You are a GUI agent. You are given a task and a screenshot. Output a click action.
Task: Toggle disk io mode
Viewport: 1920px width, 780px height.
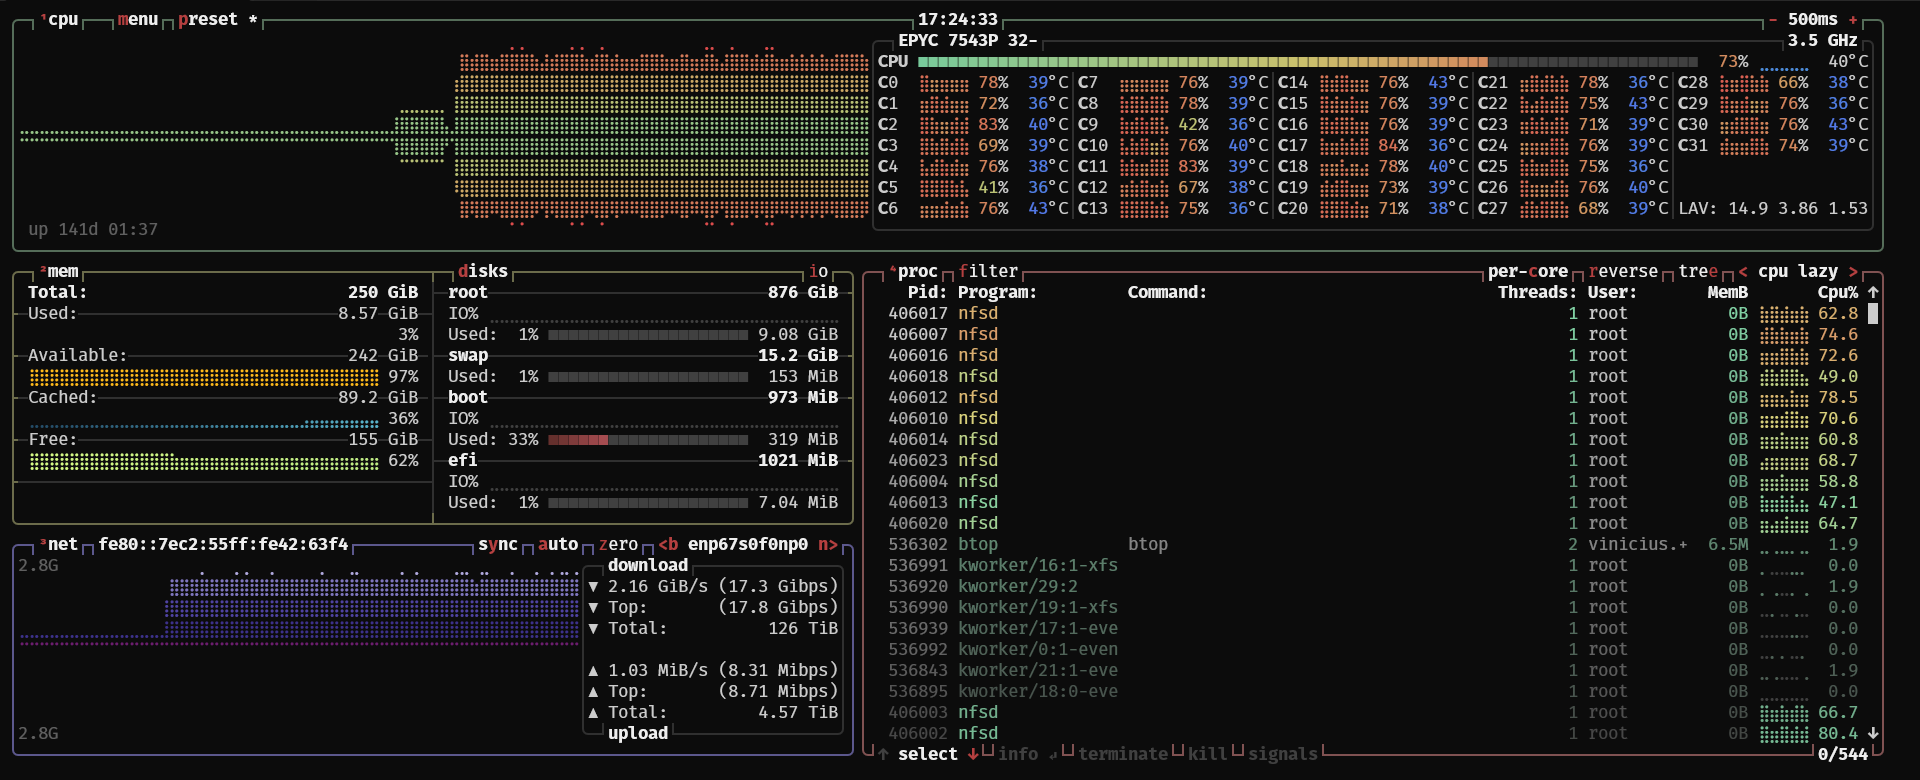[x=818, y=271]
